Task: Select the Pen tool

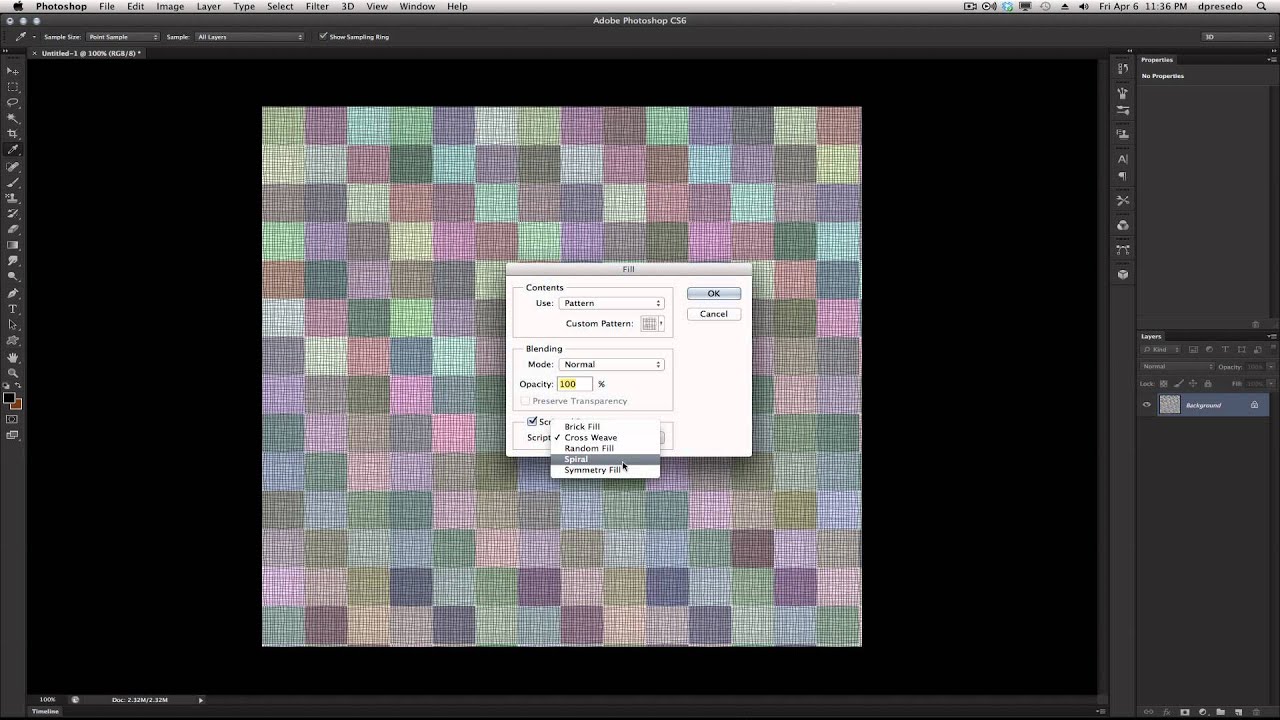Action: (13, 293)
